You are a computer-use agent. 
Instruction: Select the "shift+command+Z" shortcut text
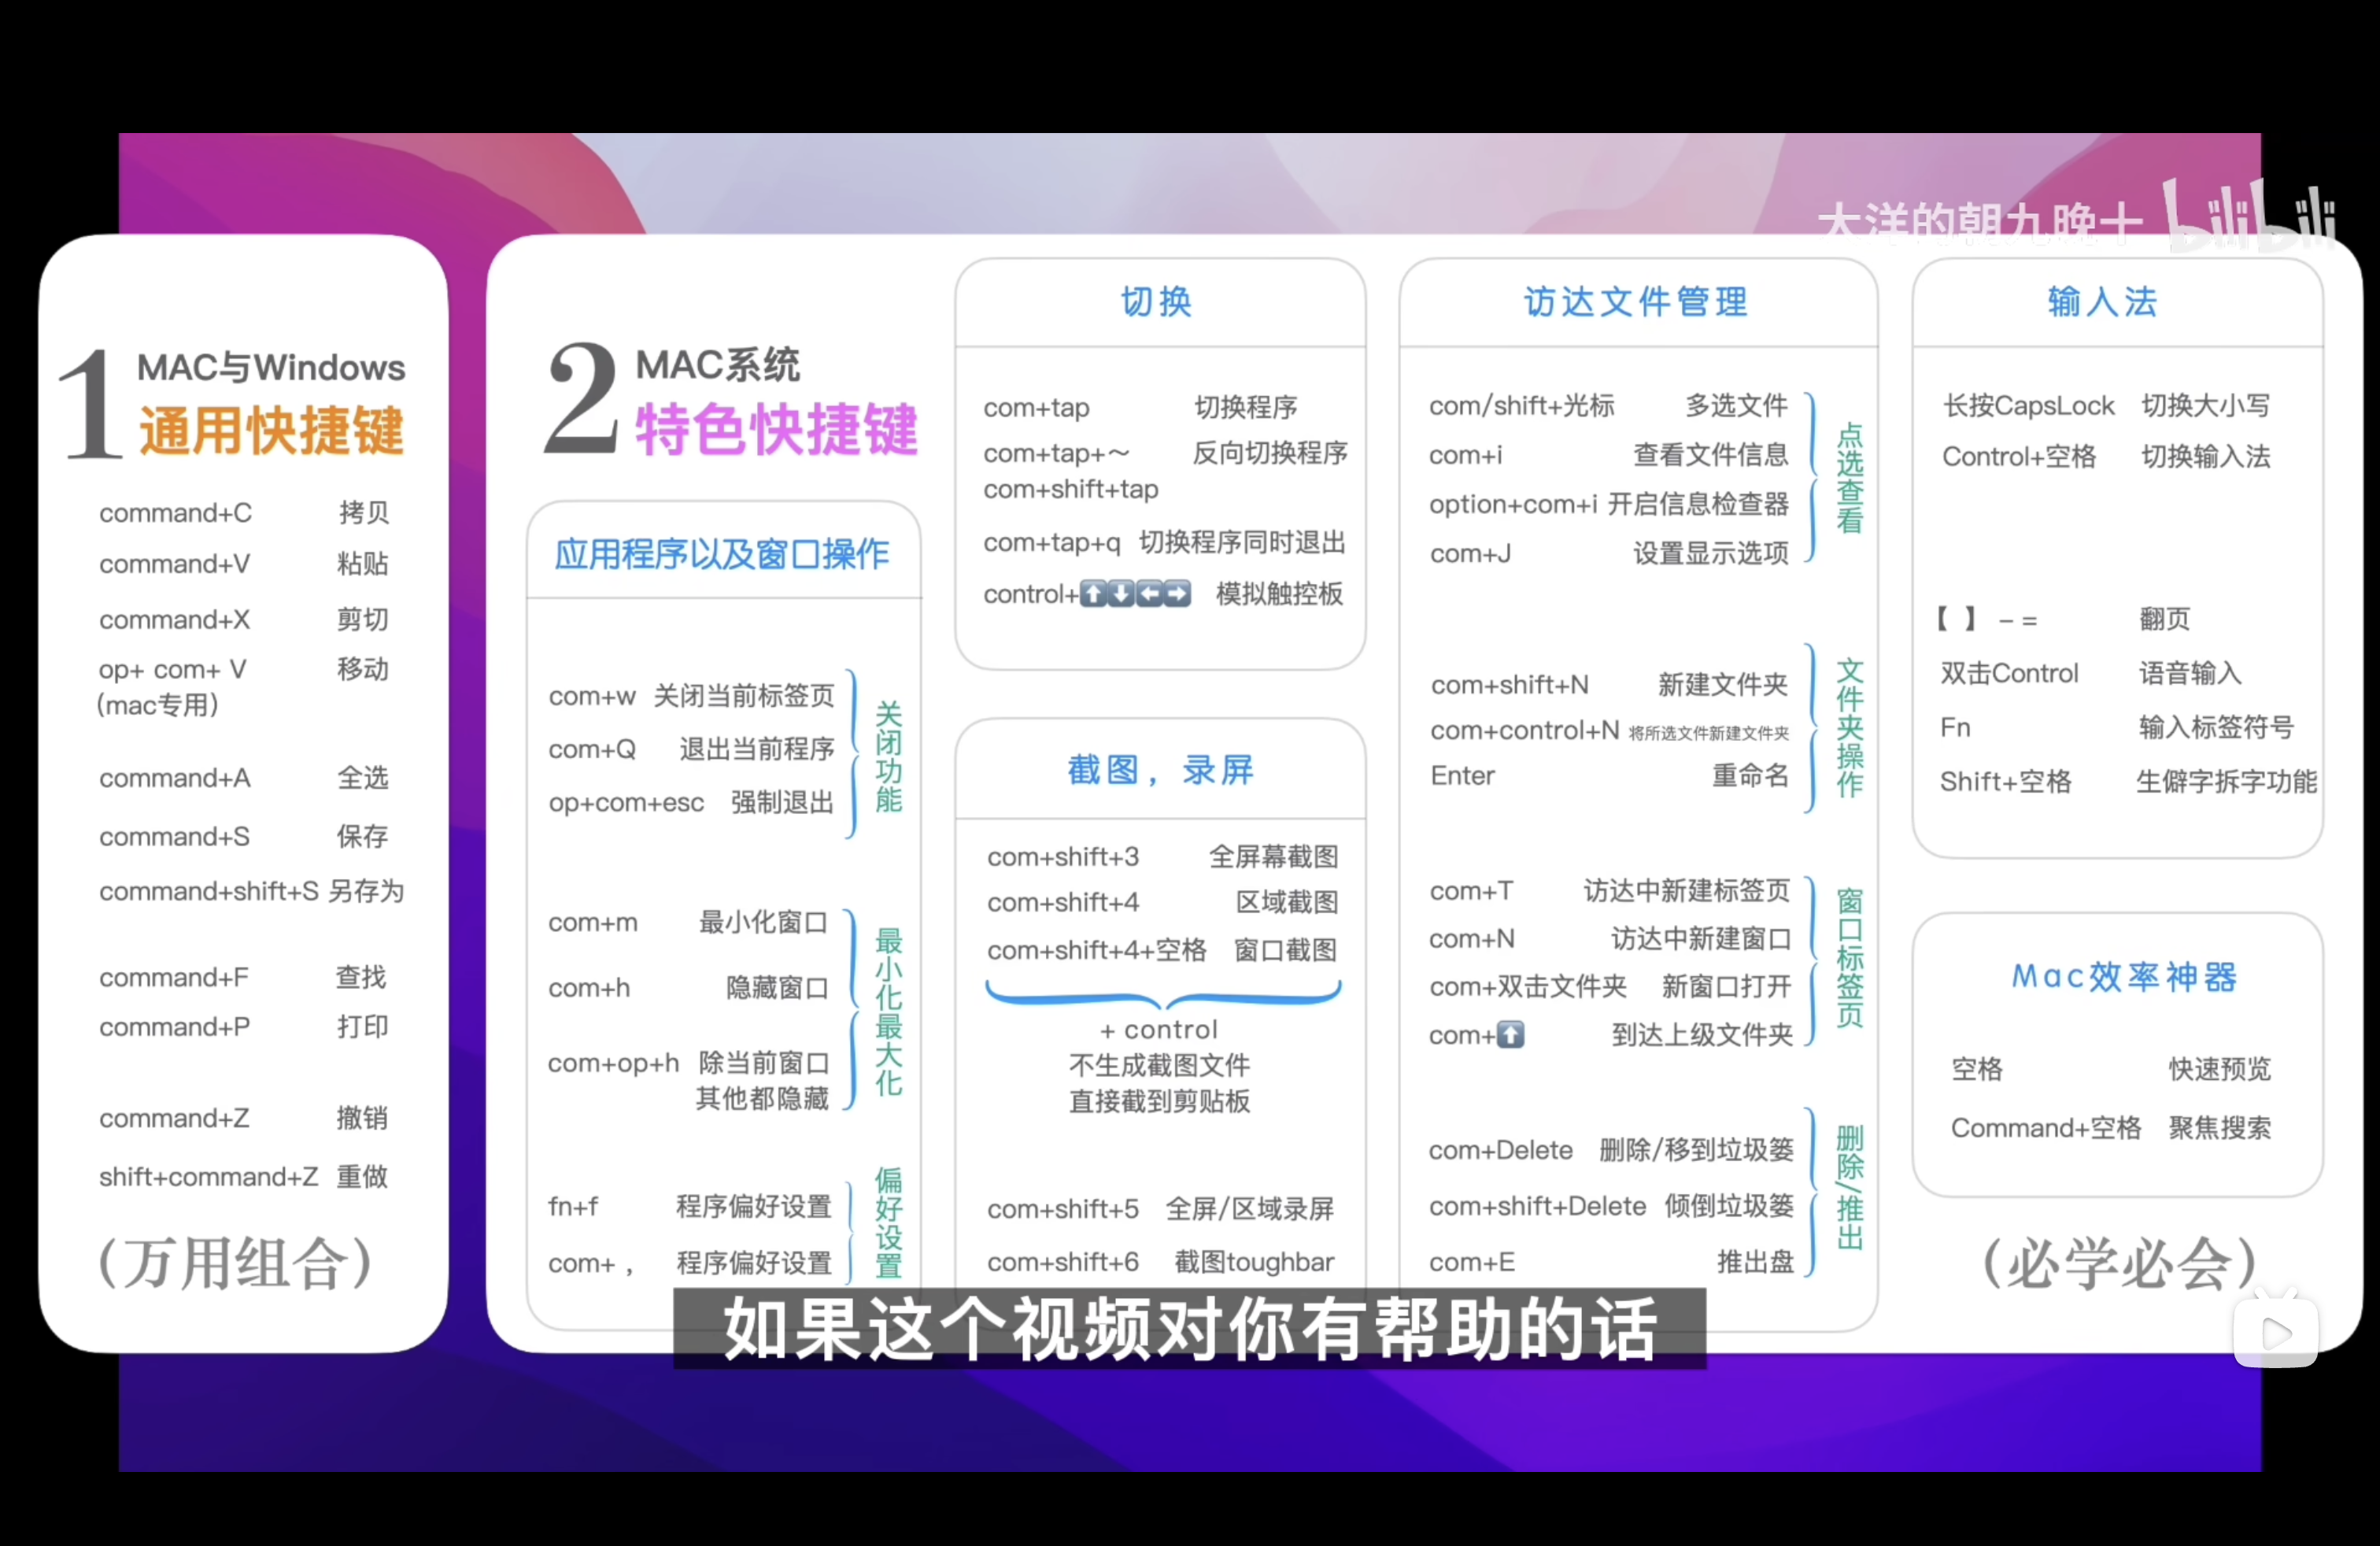208,1177
